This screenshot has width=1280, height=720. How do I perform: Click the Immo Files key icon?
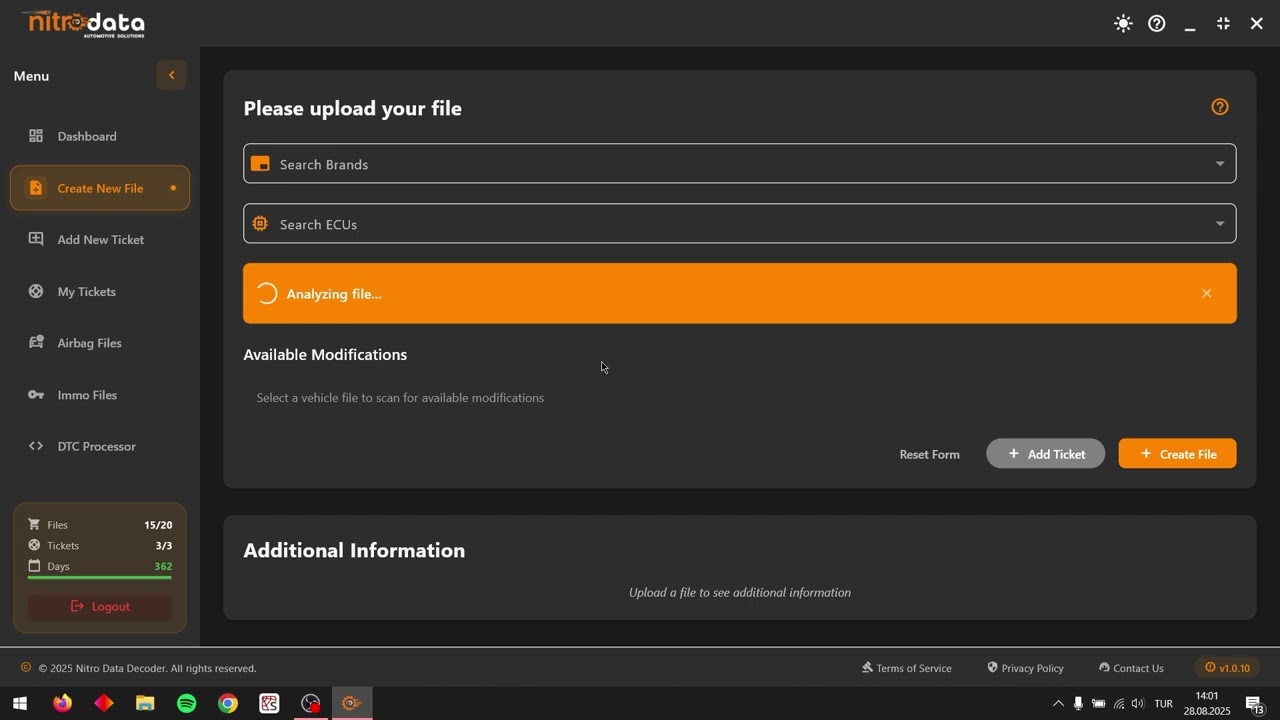coord(36,395)
